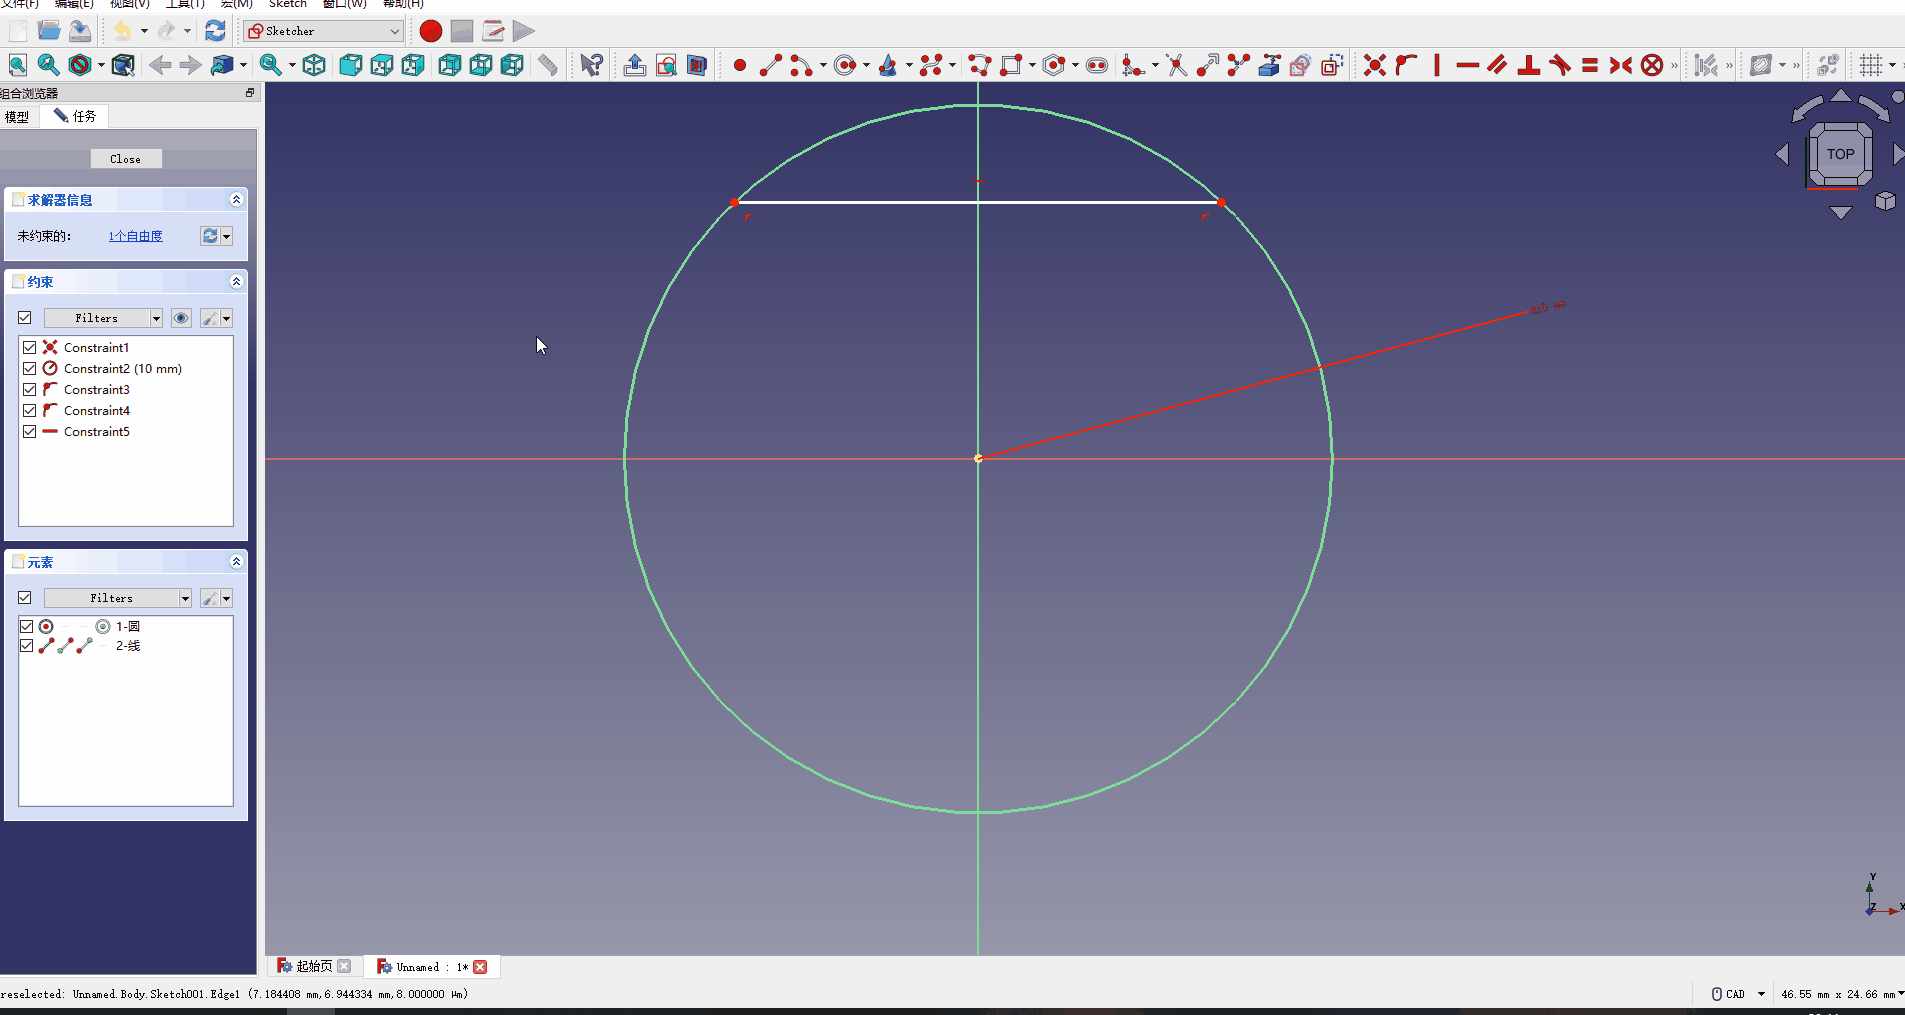Click the leave sketch icon

634,66
